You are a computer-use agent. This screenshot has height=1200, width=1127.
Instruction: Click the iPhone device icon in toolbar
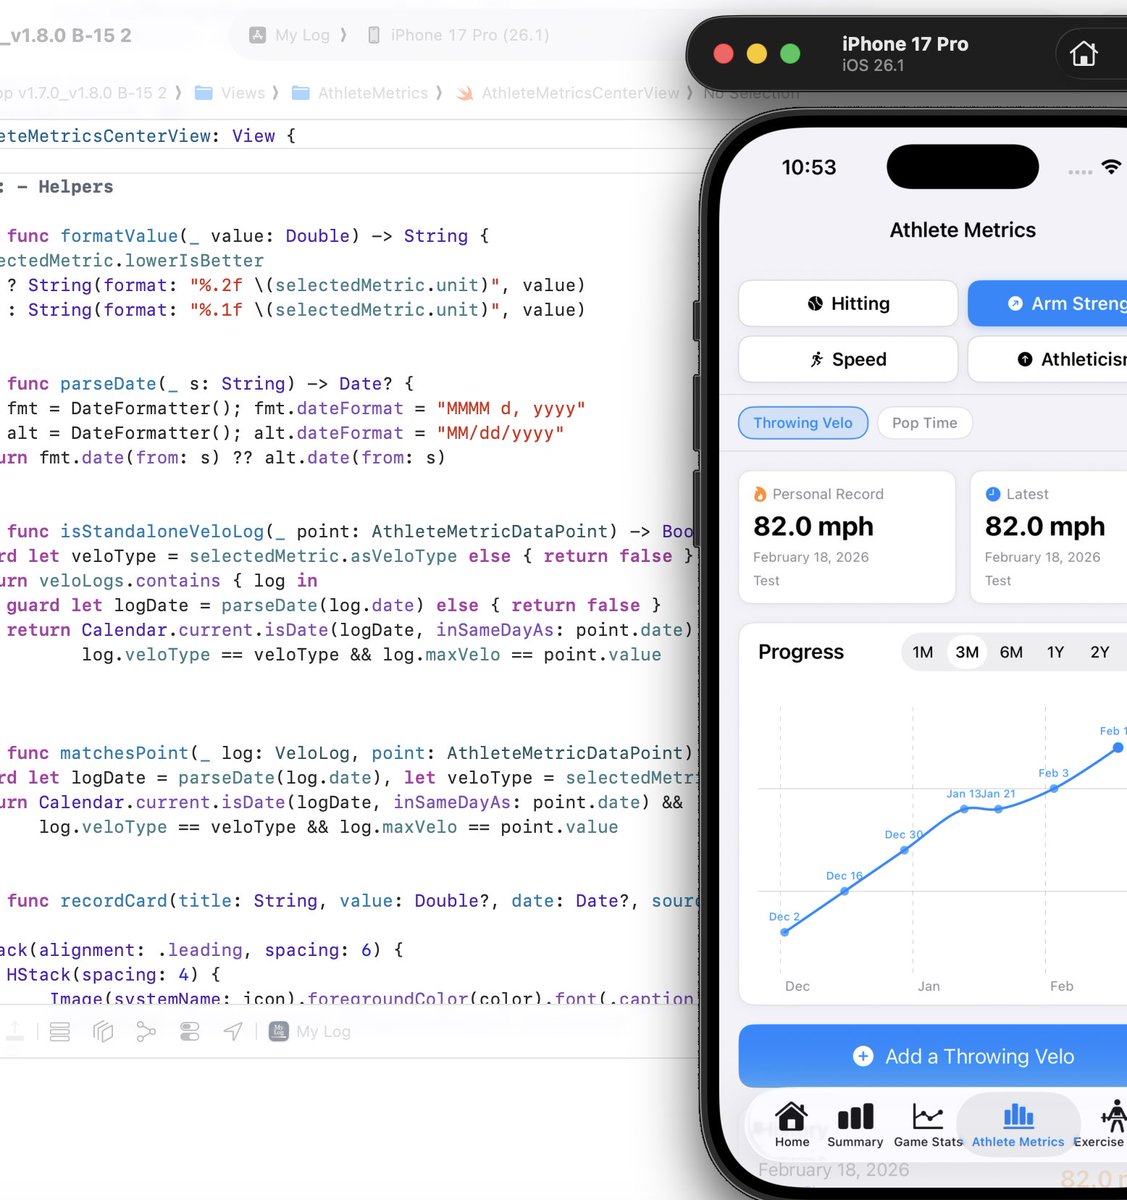point(374,35)
